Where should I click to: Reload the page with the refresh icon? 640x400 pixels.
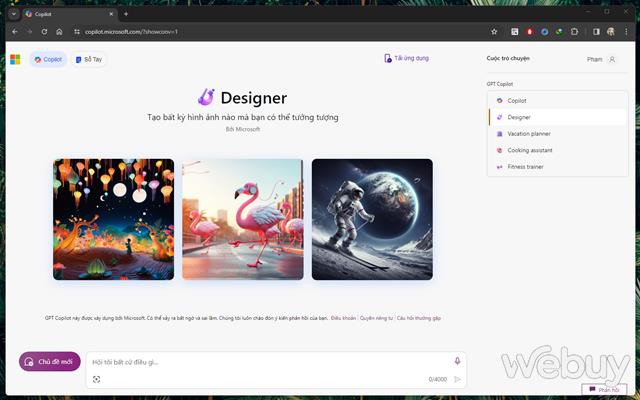(44, 31)
